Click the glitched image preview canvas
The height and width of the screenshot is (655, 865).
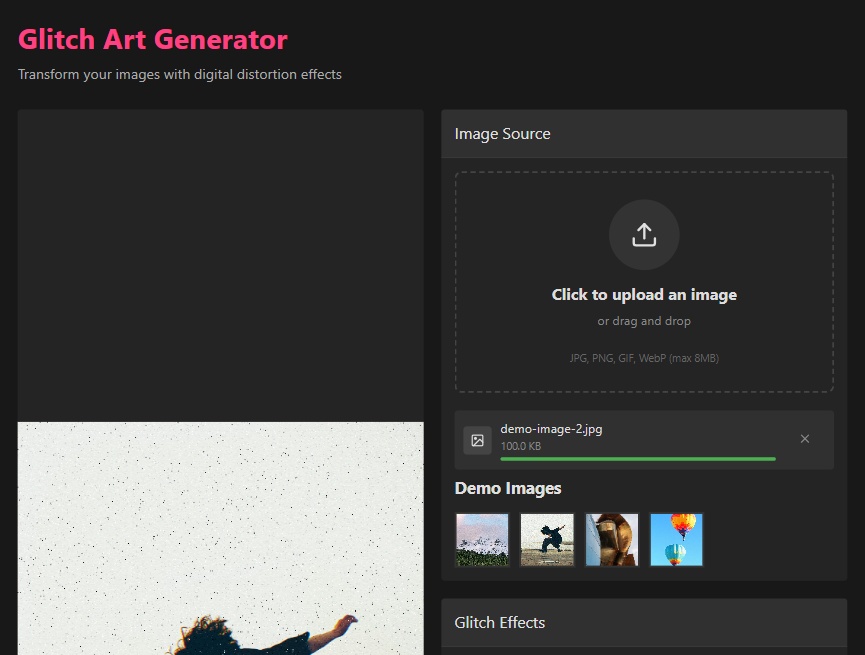221,539
